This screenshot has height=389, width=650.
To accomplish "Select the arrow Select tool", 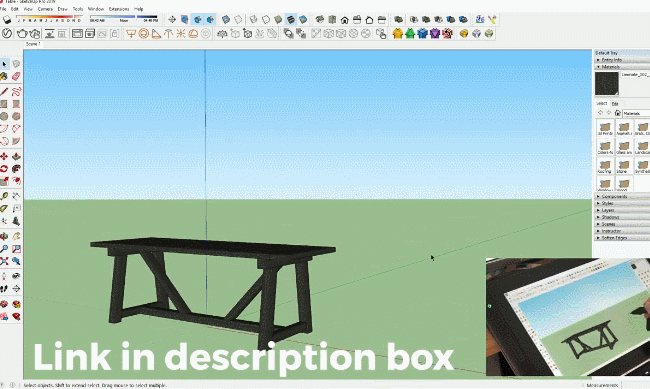I will [4, 64].
